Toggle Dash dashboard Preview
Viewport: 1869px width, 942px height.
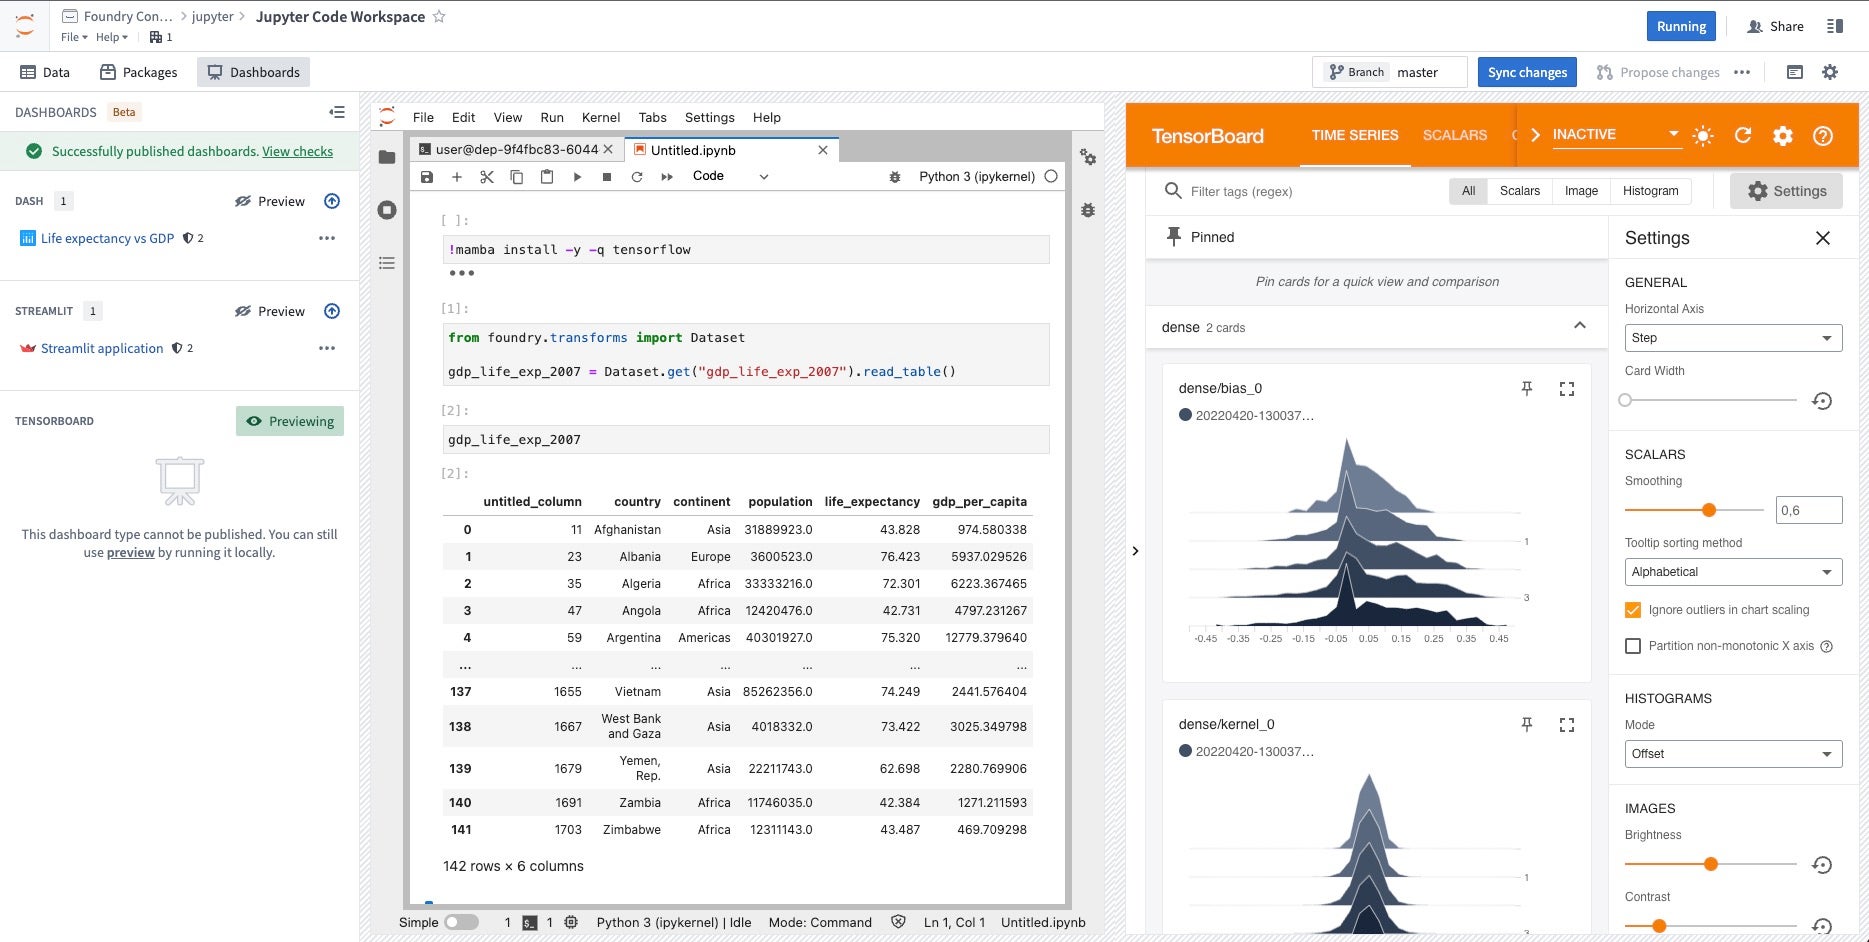point(270,201)
